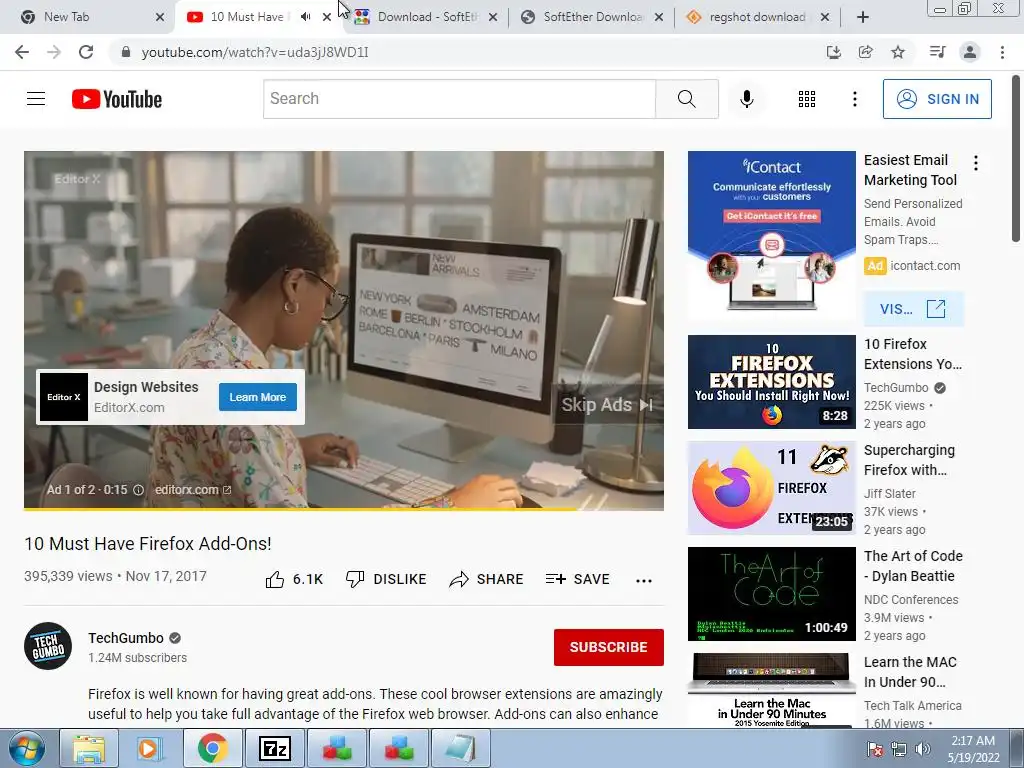Screen dimensions: 1024x768
Task: Type in the YouTube Search field
Action: 459,99
